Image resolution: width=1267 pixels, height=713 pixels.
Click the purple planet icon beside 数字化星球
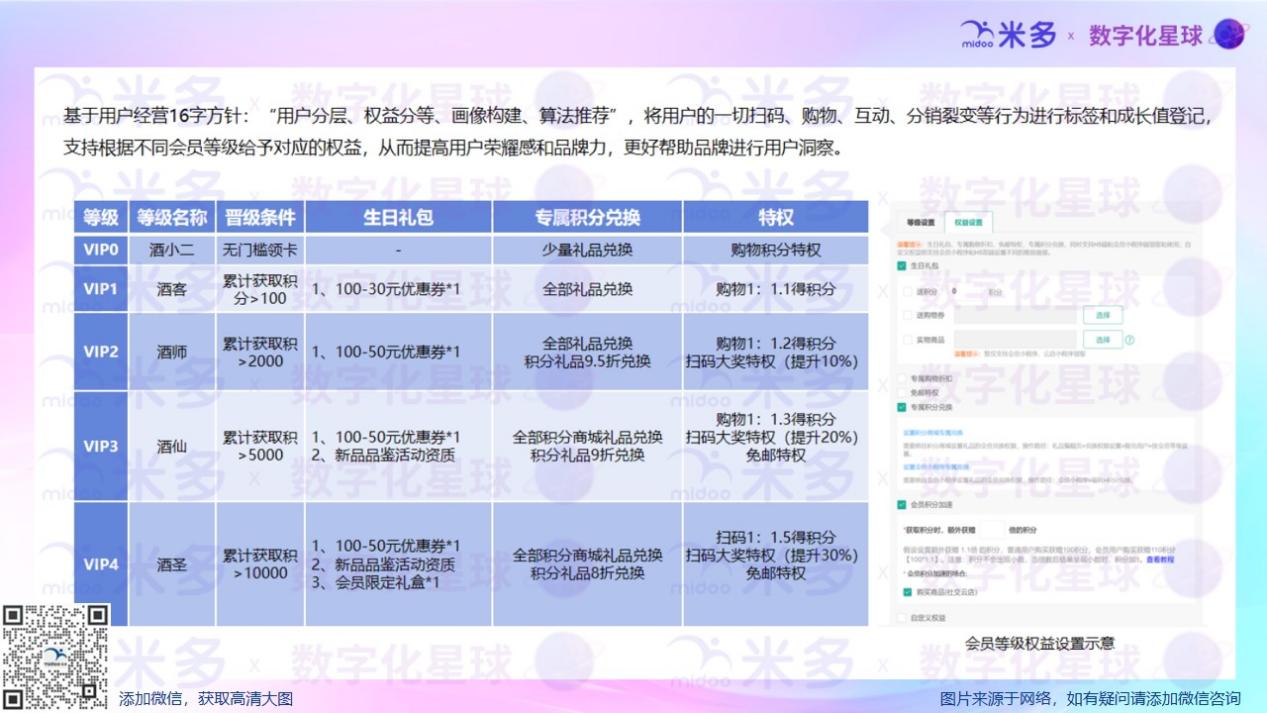coord(1229,35)
